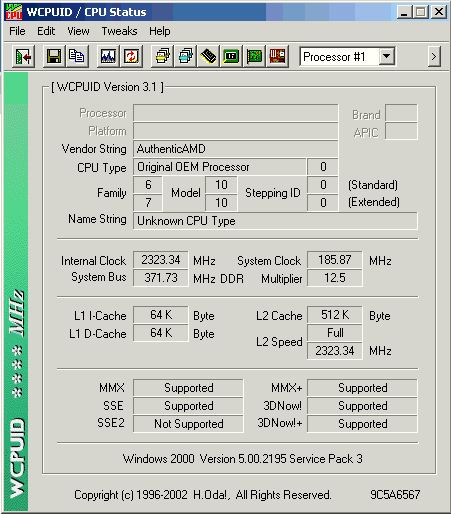Click the standard Family value 6

tap(148, 185)
